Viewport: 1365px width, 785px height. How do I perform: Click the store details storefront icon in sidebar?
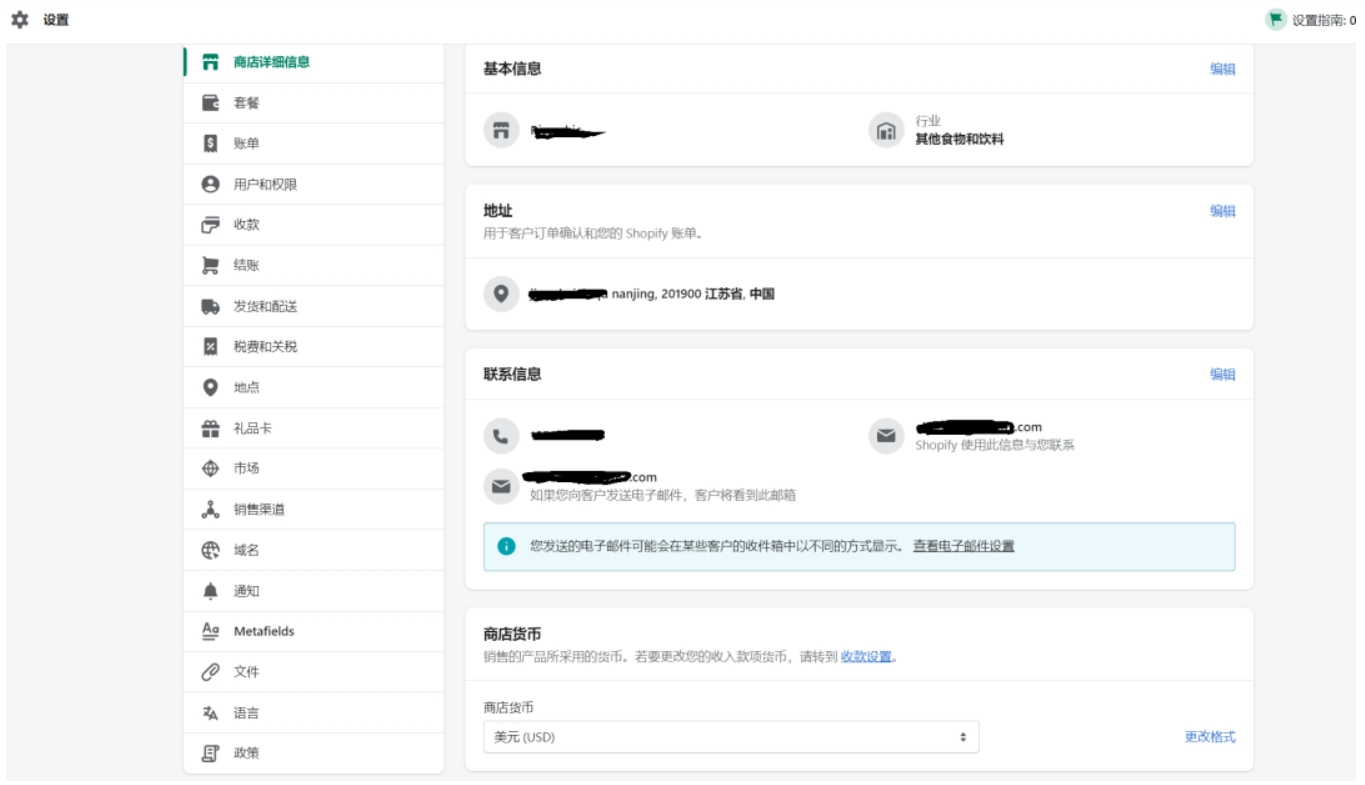210,62
